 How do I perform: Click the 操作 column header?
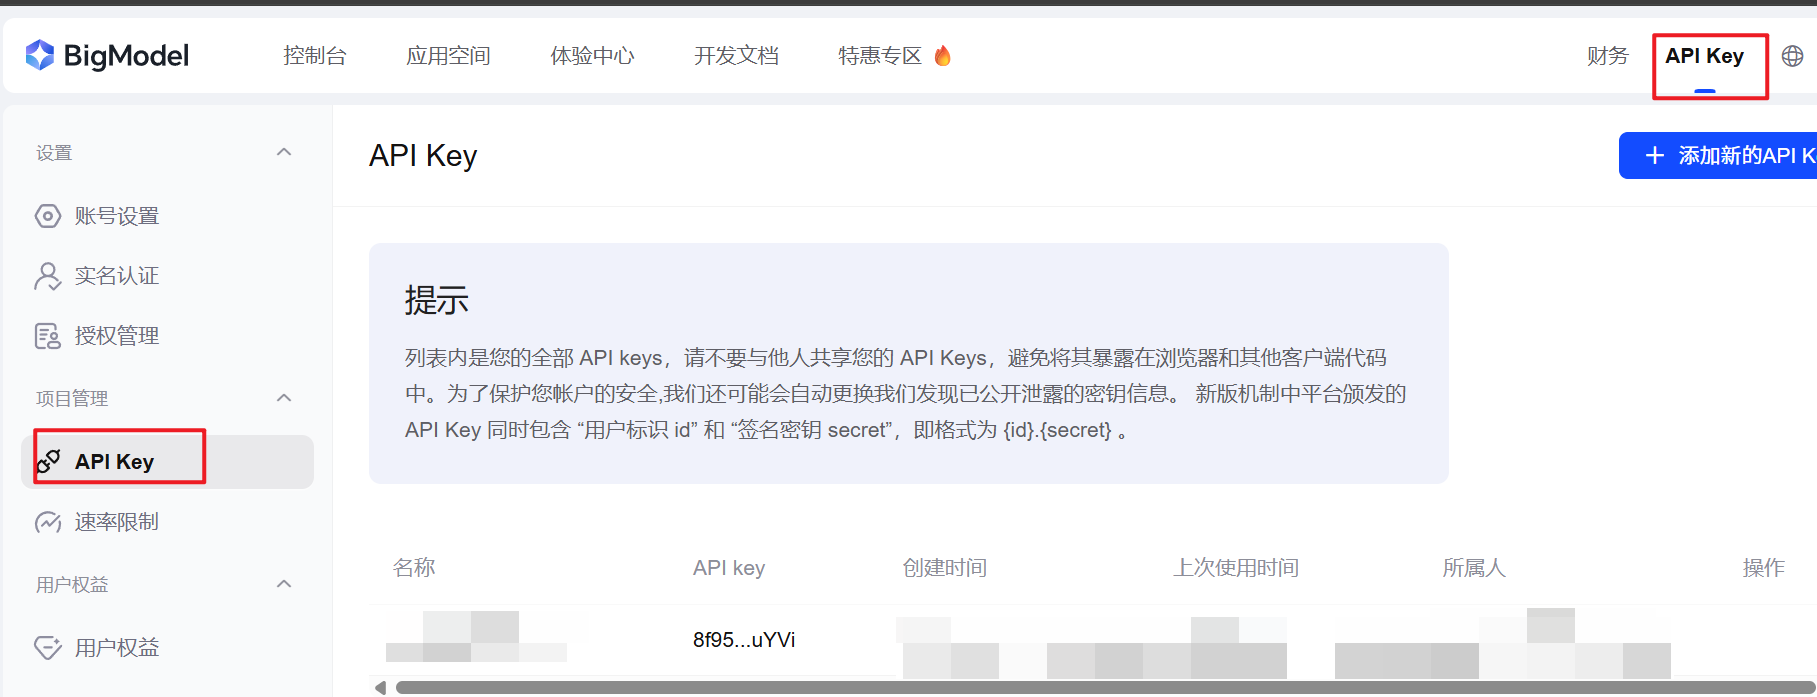click(x=1764, y=568)
